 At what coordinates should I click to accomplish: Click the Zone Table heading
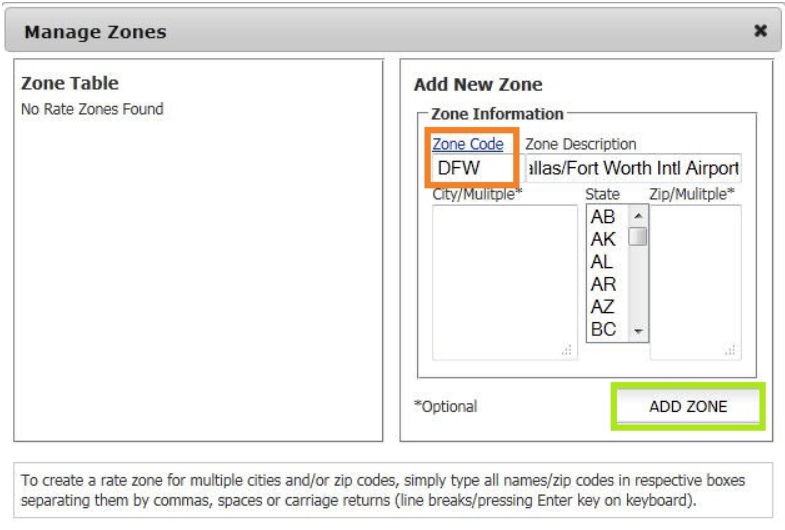pyautogui.click(x=70, y=84)
